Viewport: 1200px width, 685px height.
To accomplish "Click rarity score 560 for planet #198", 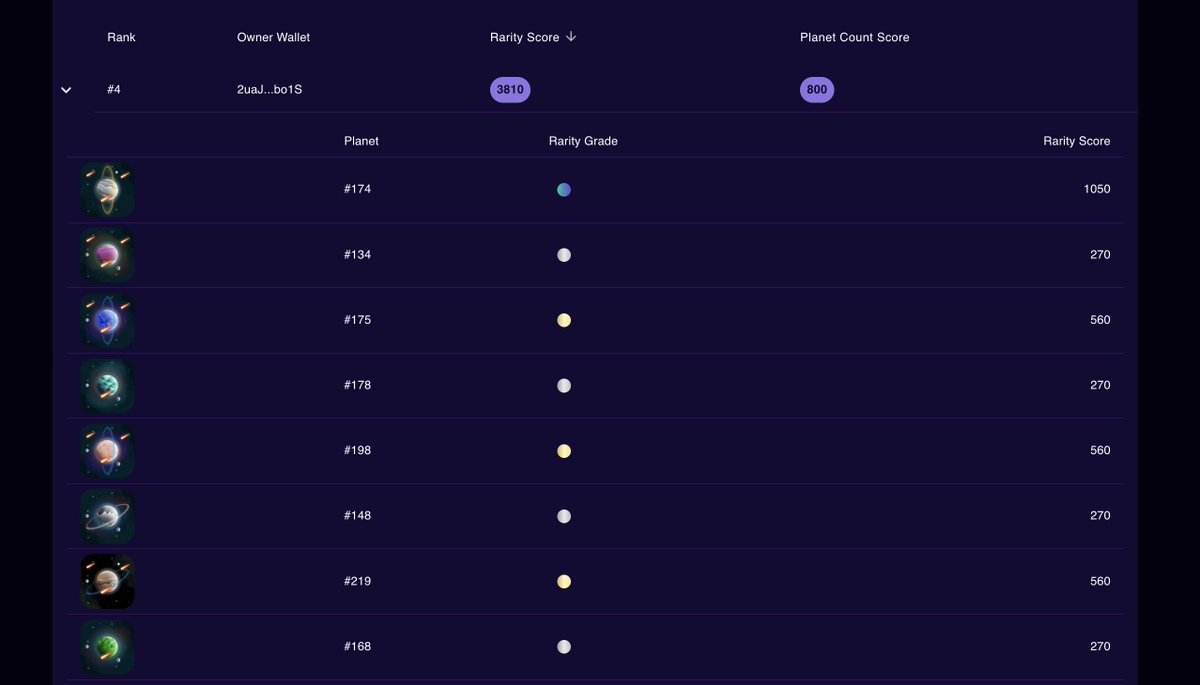I will pos(1100,450).
